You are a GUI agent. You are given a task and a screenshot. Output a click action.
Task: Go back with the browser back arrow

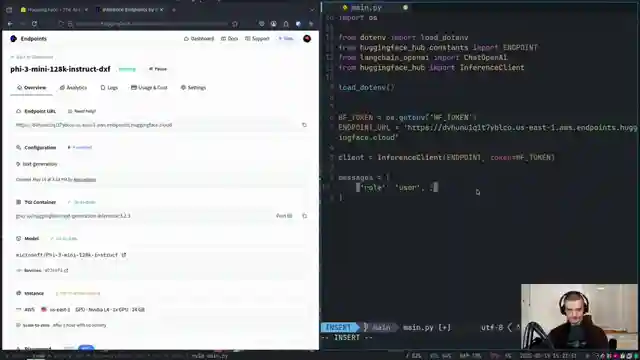coord(10,24)
